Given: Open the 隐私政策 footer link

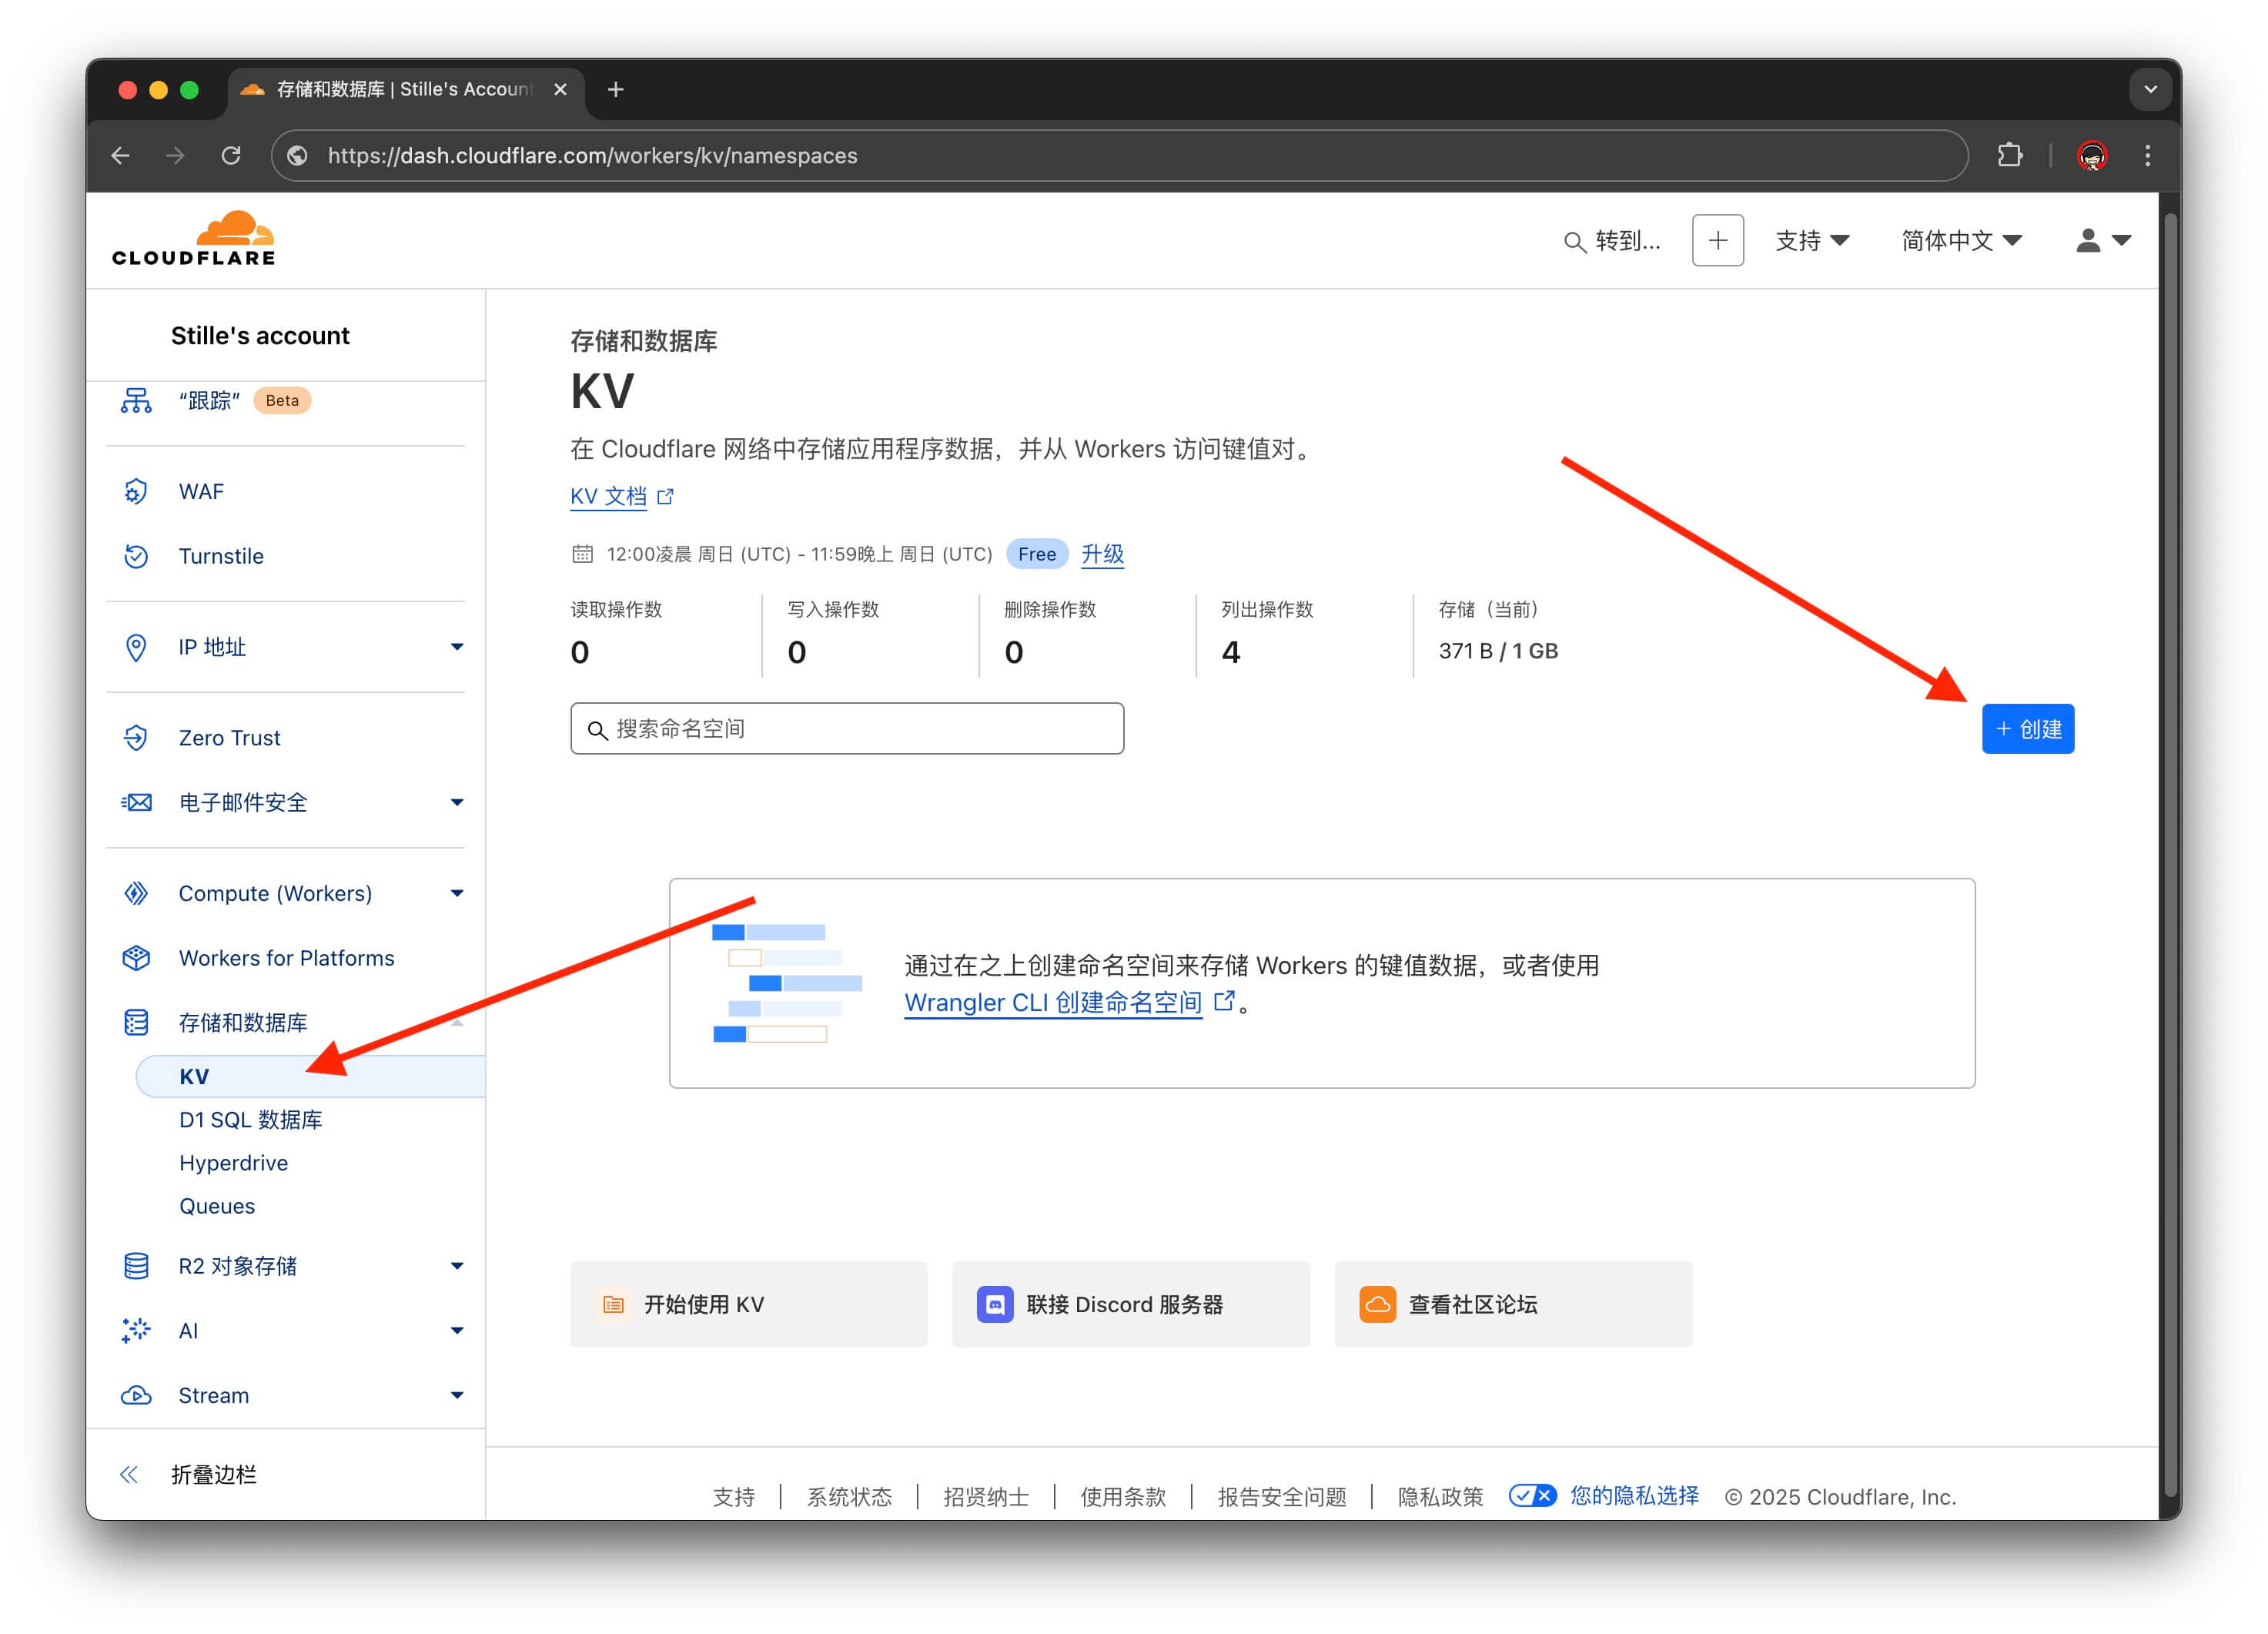Looking at the screenshot, I should pos(1440,1496).
